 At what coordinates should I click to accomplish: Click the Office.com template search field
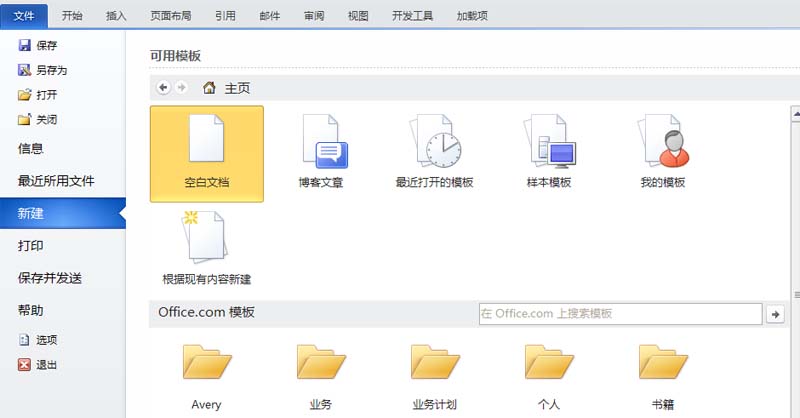pyautogui.click(x=620, y=313)
